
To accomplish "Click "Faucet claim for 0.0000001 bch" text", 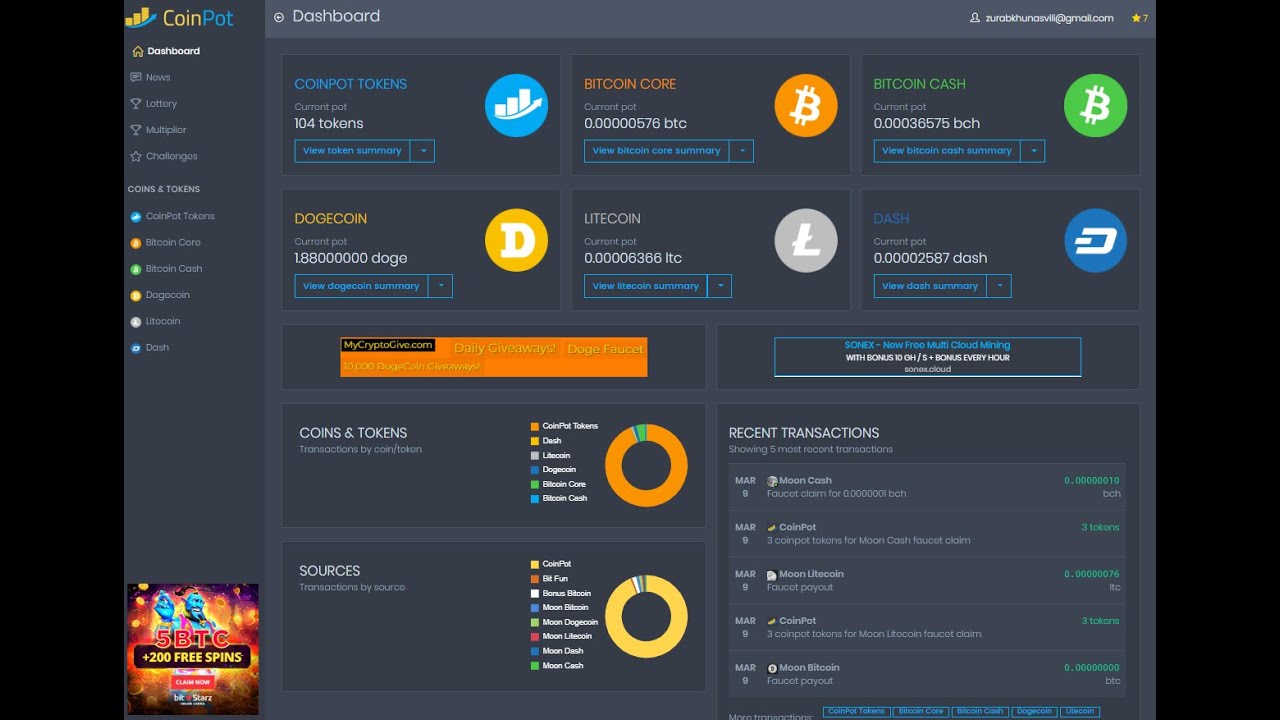I will click(836, 494).
